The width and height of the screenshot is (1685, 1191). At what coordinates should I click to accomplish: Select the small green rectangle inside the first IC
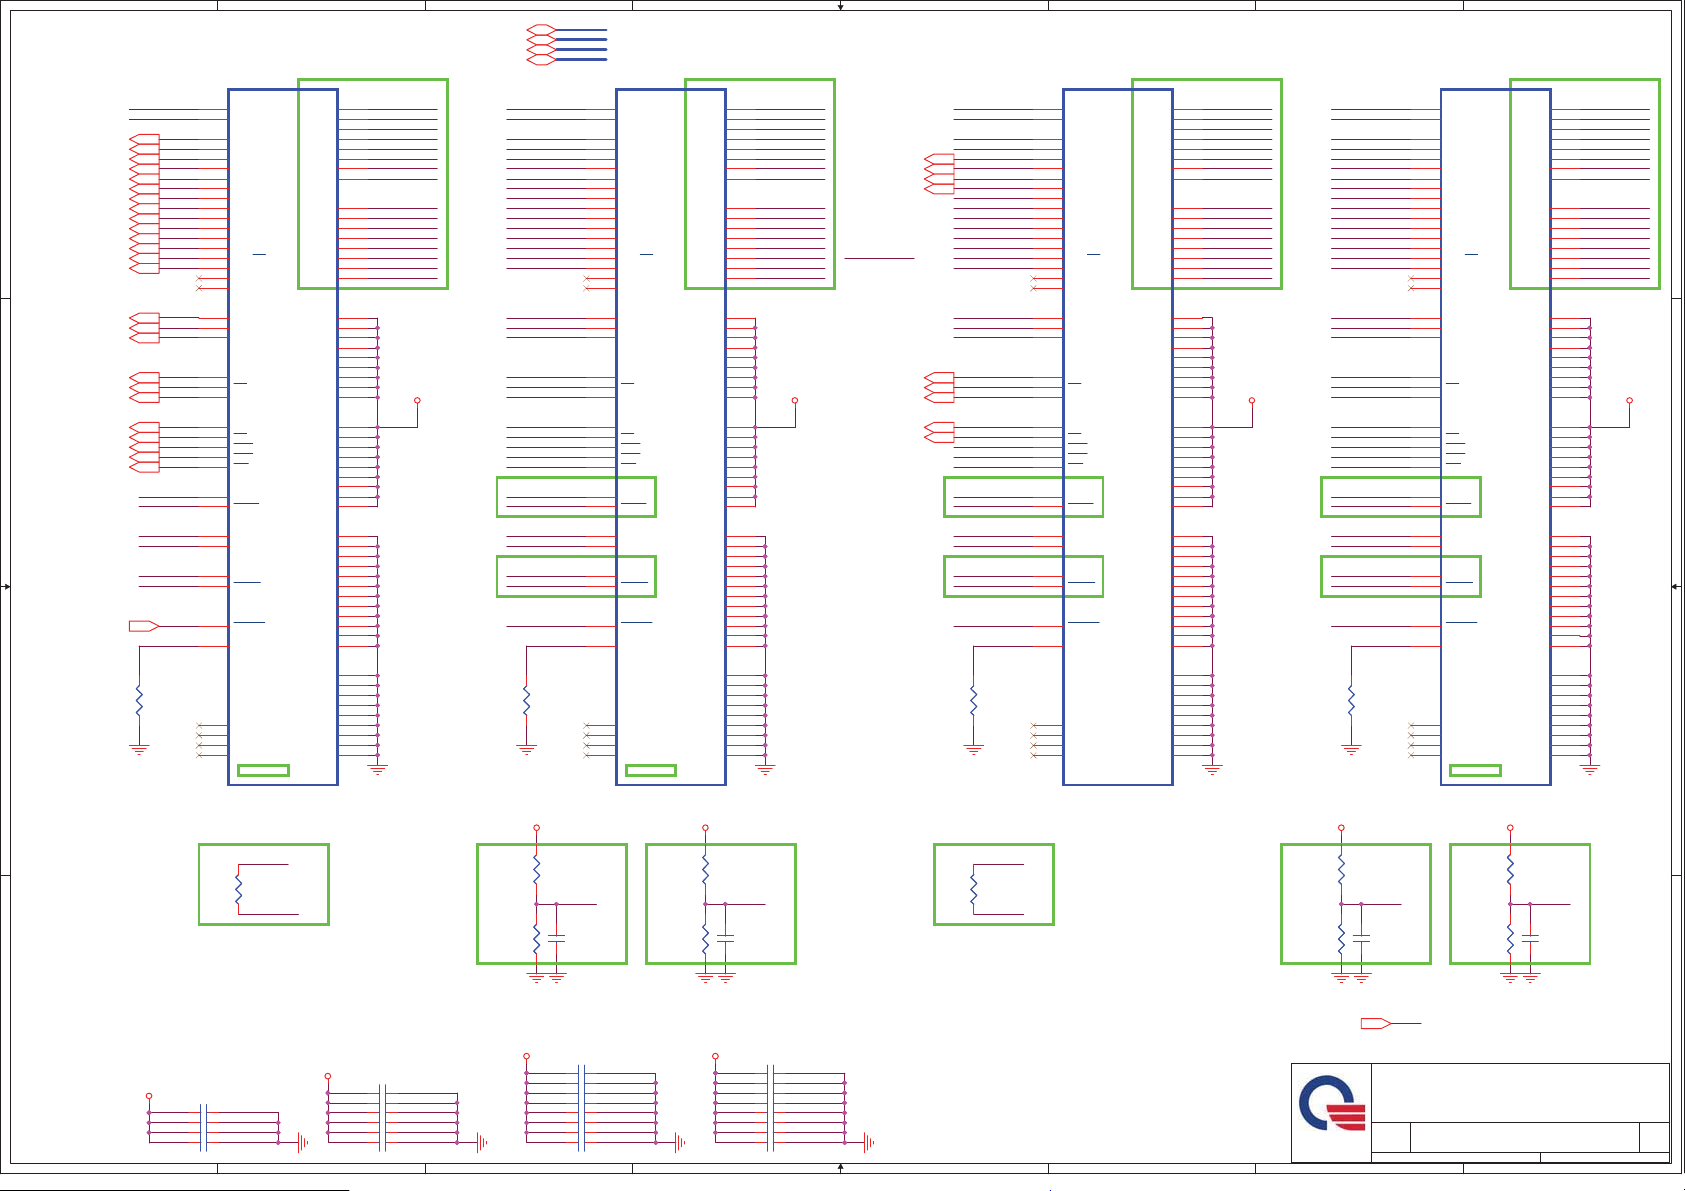point(263,770)
